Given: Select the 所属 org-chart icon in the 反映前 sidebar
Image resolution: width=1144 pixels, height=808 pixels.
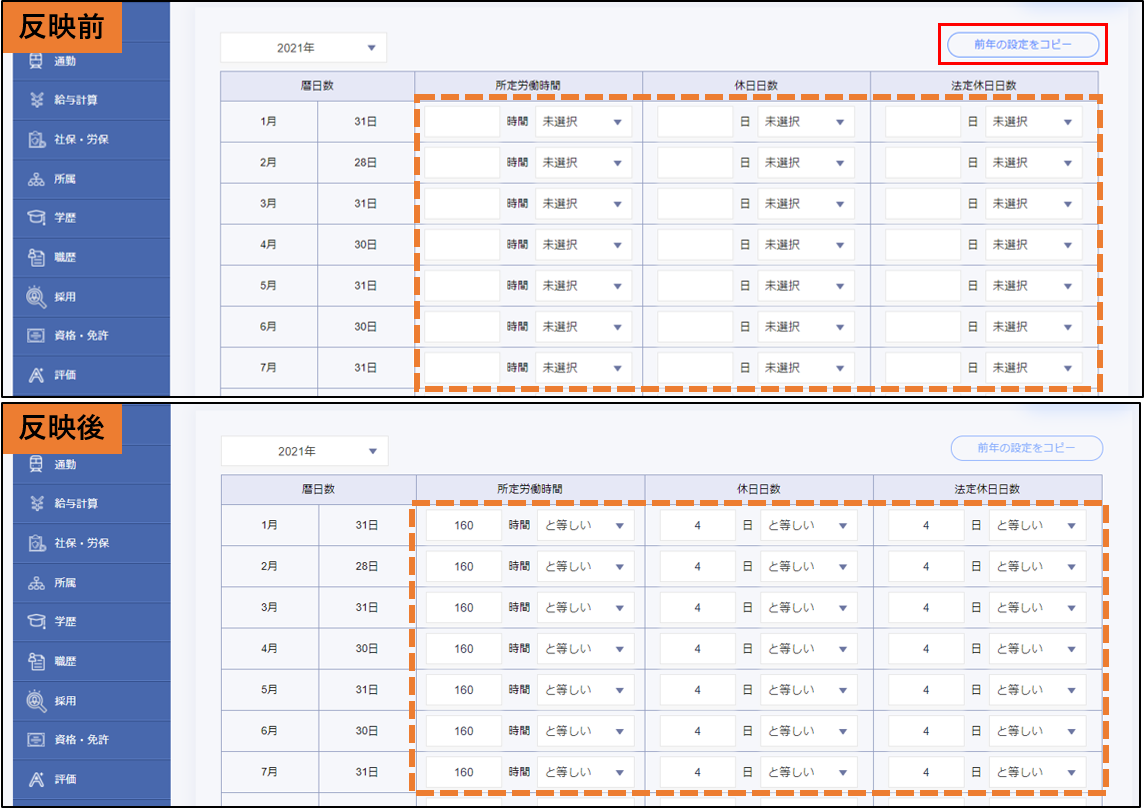Looking at the screenshot, I should [x=36, y=179].
